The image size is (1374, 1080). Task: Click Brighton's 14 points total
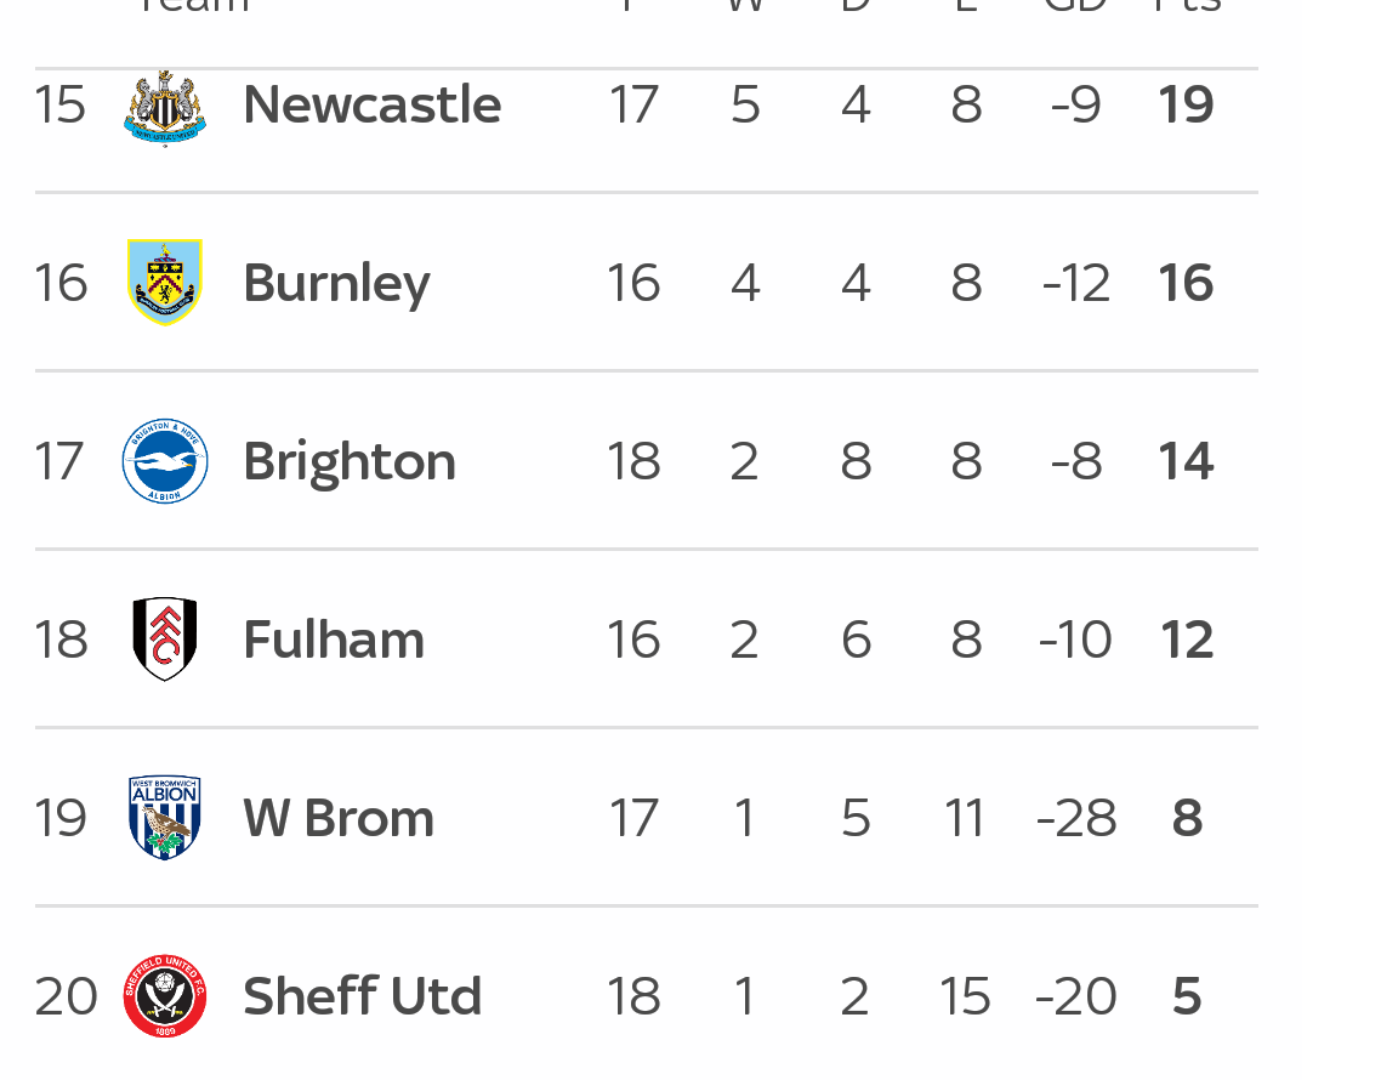pyautogui.click(x=1186, y=461)
